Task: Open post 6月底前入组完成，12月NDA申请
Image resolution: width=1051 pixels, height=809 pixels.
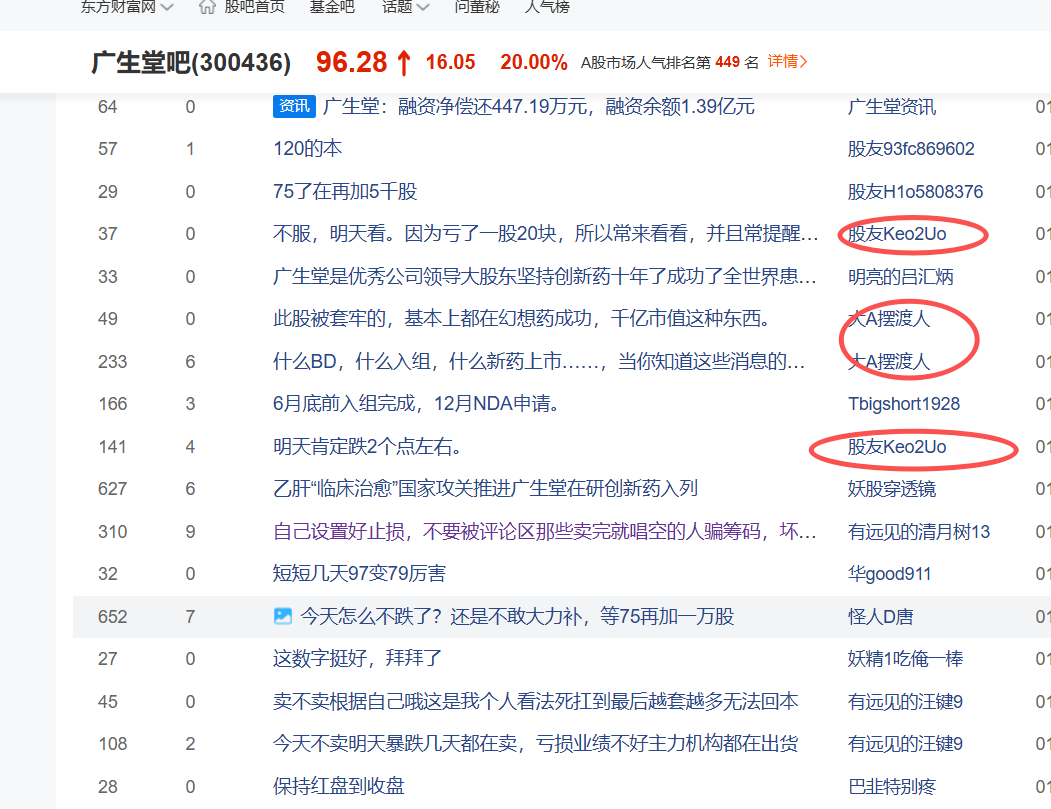Action: (x=416, y=403)
